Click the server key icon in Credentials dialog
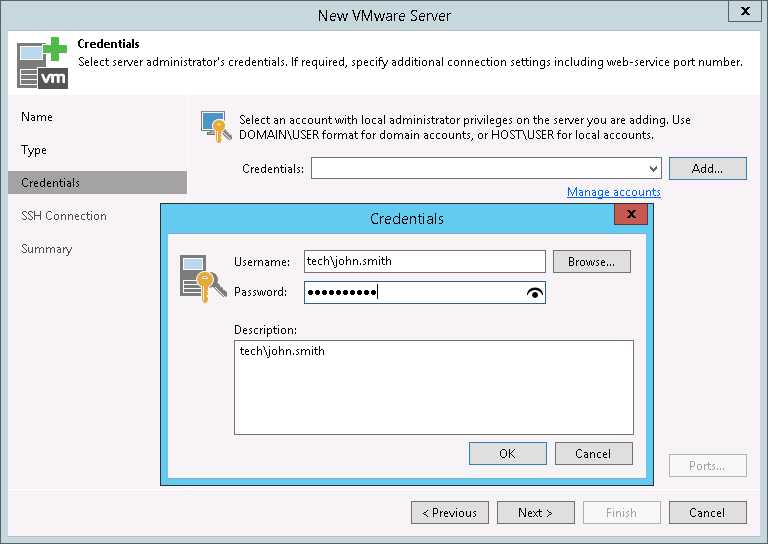Screen dimensions: 768x544 (203, 278)
